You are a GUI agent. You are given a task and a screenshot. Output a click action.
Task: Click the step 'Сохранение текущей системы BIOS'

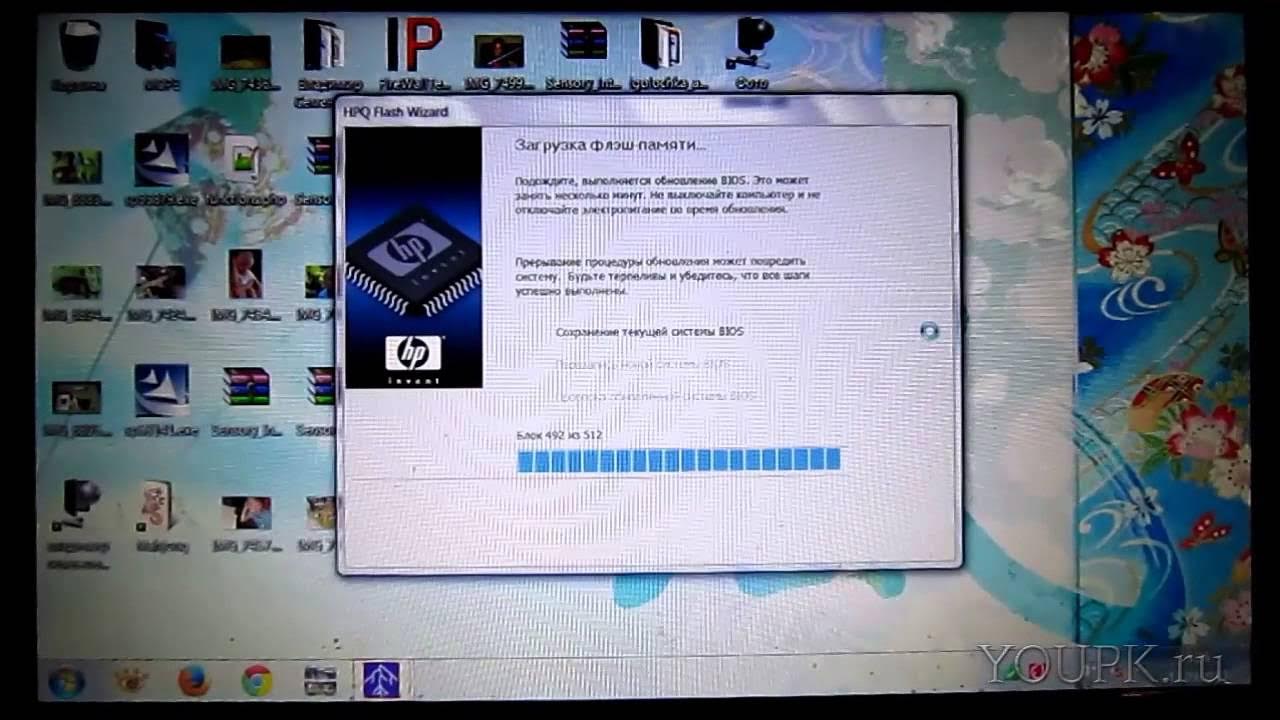click(650, 331)
